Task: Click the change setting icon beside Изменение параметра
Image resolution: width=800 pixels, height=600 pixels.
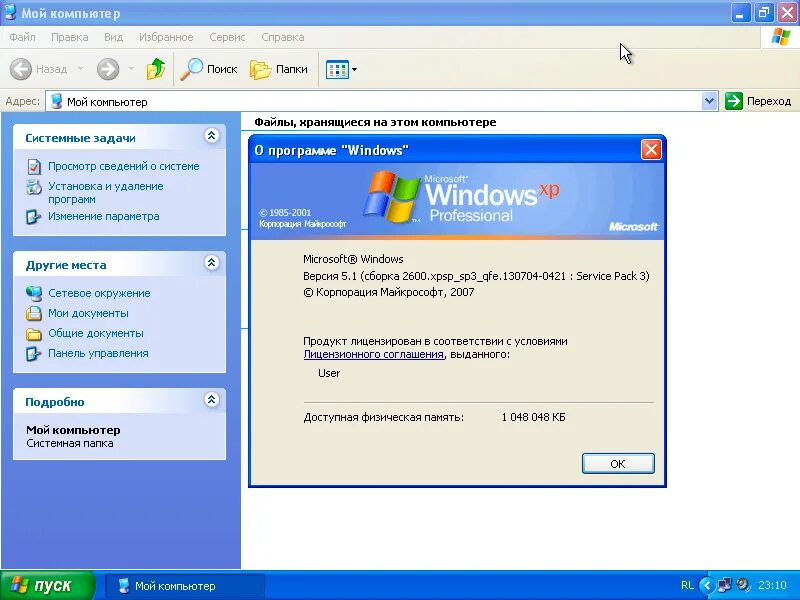Action: (34, 217)
